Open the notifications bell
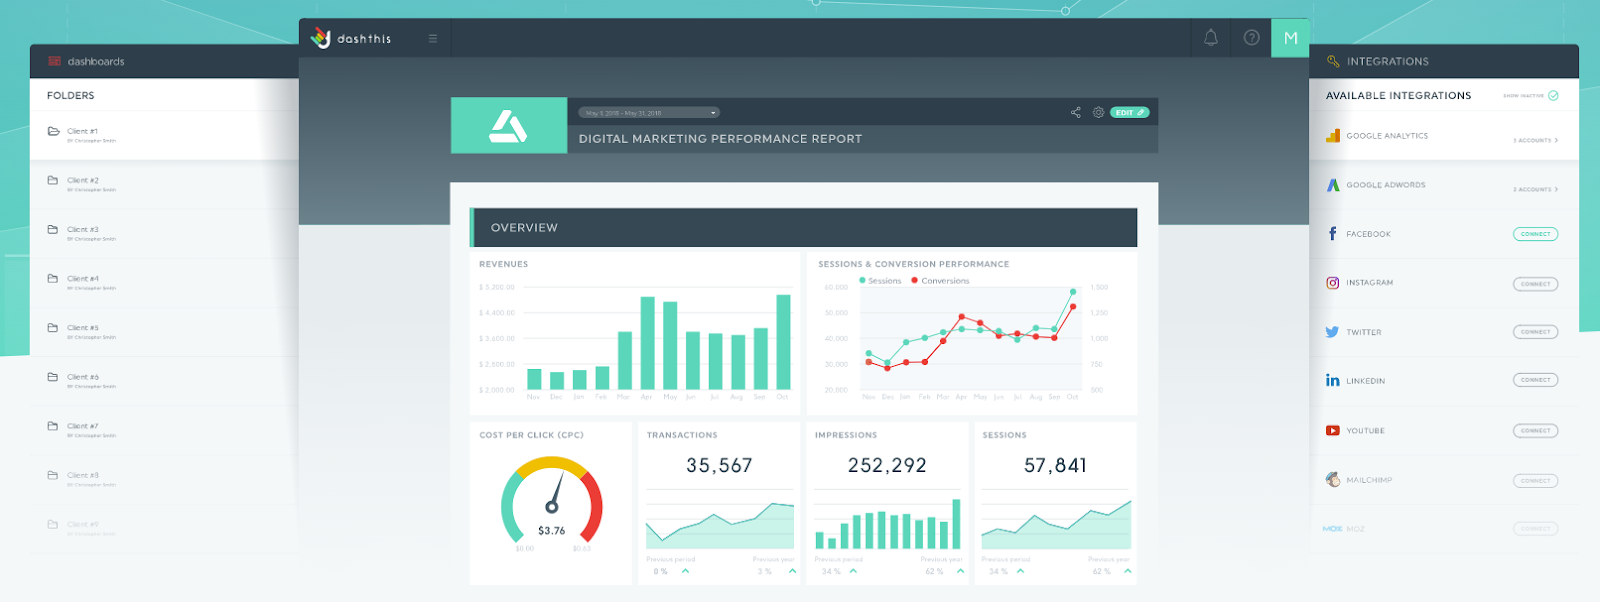Image resolution: width=1600 pixels, height=602 pixels. coord(1211,38)
